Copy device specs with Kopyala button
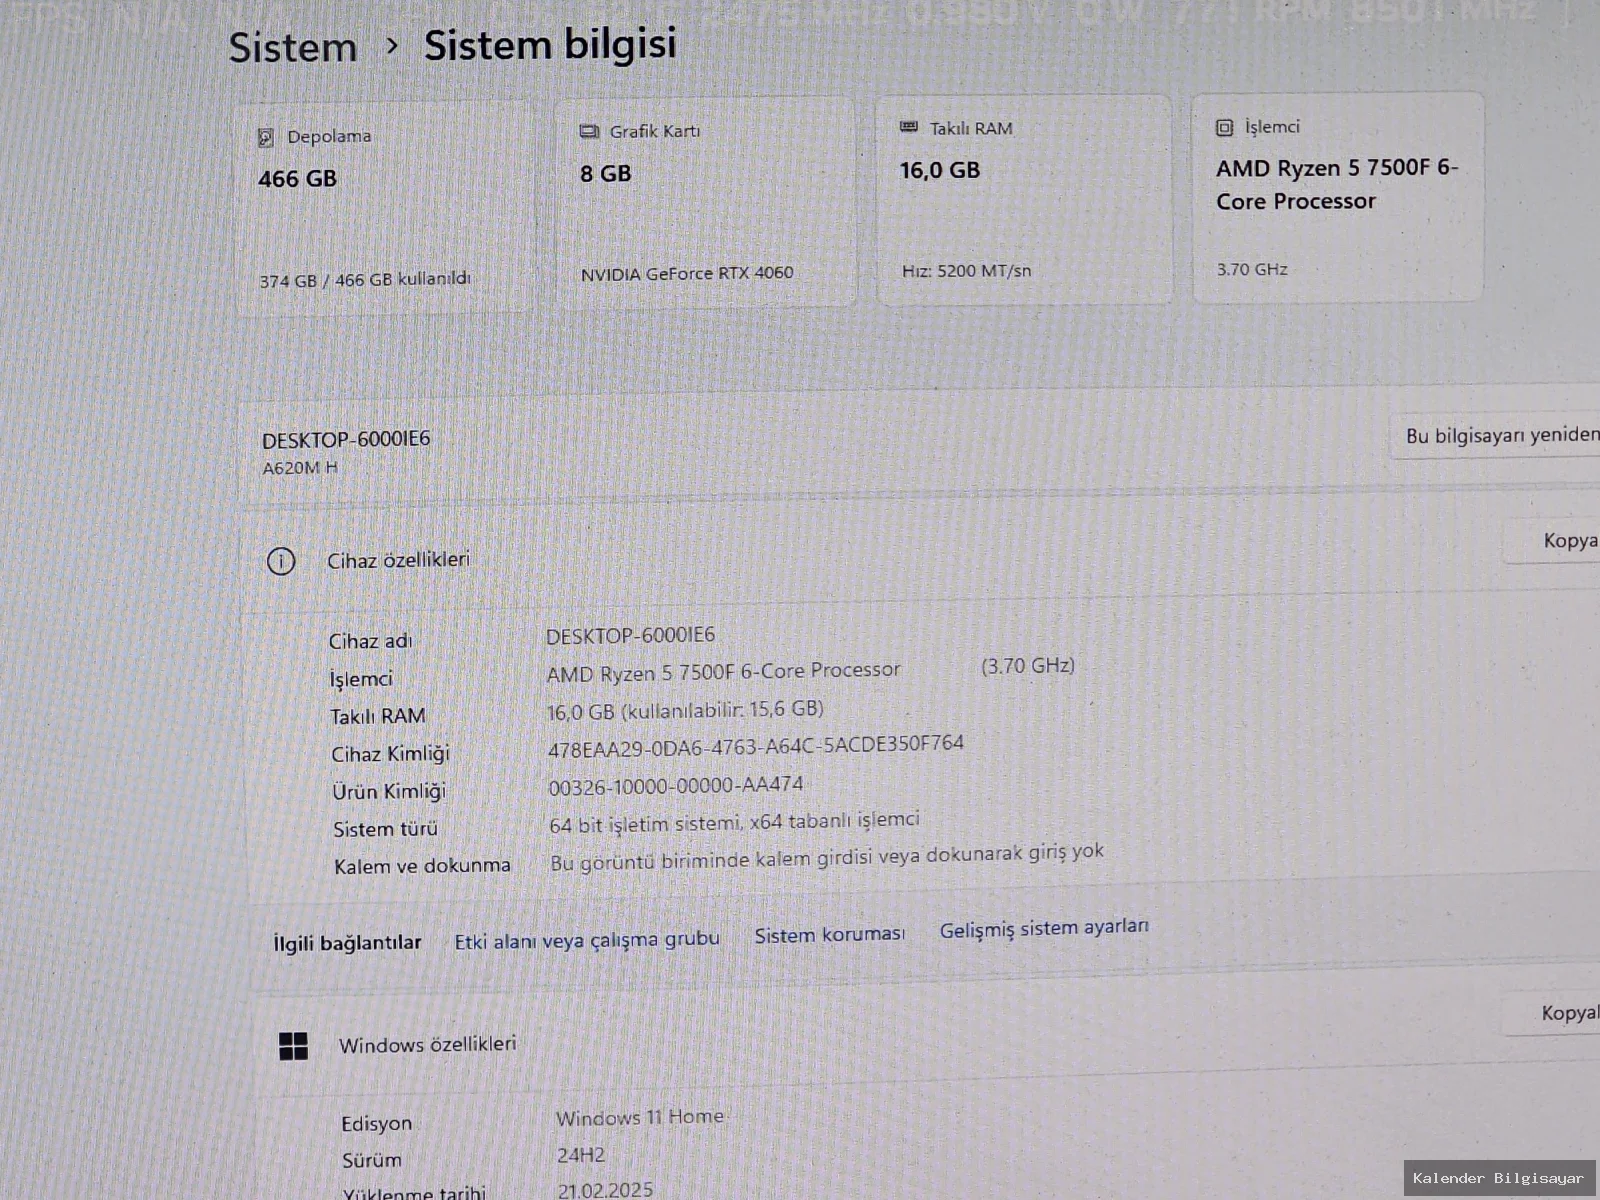Screen dimensions: 1600x1200 tap(1553, 541)
